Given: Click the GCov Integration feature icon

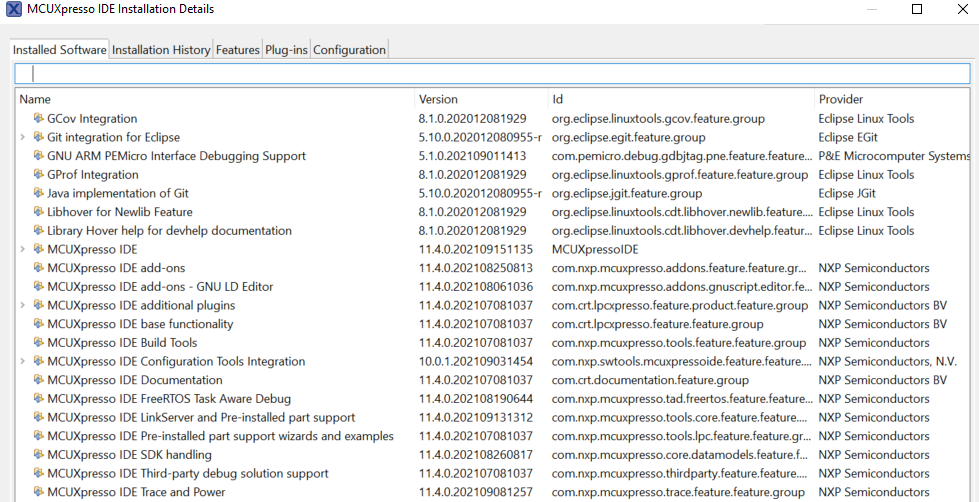Looking at the screenshot, I should 39,119.
